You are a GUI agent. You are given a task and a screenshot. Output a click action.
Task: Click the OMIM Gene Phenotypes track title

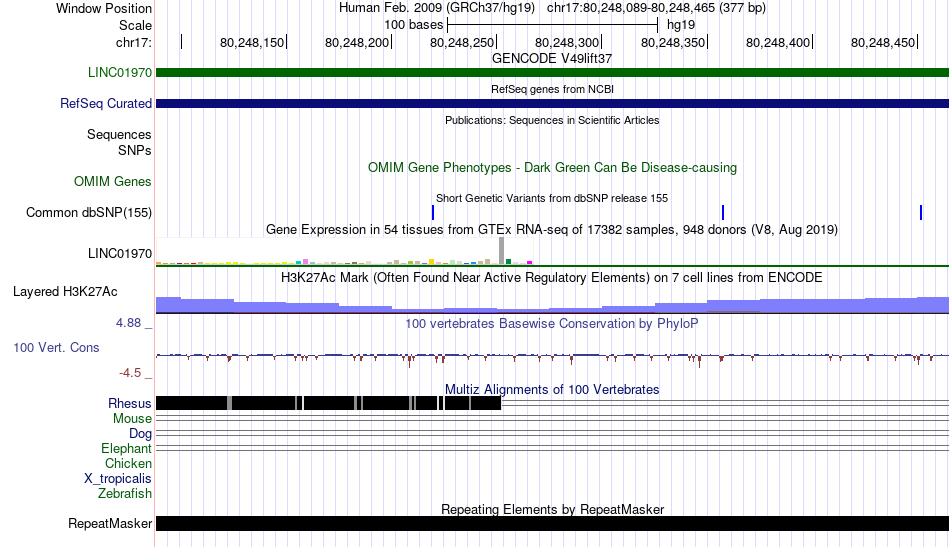[552, 168]
